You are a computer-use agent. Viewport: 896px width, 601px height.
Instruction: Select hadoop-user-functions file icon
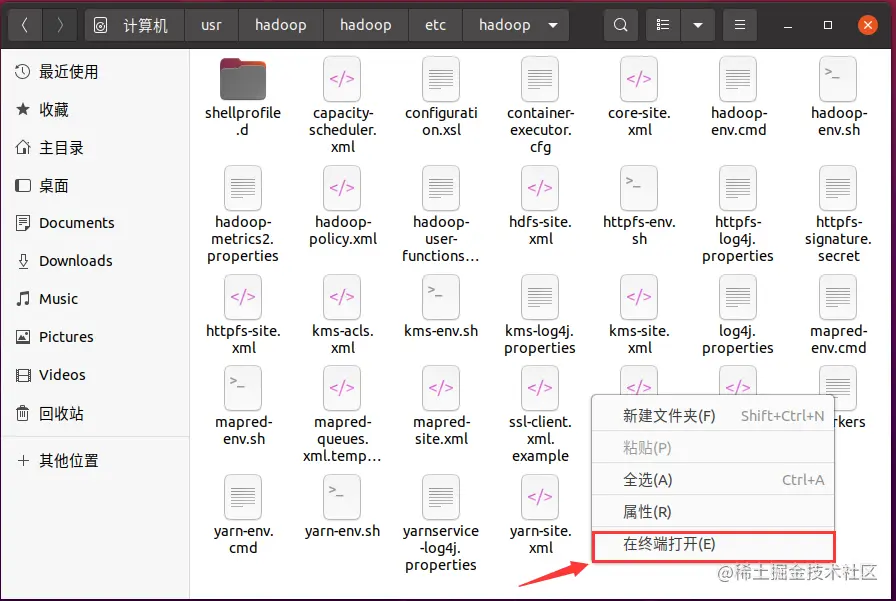pyautogui.click(x=441, y=188)
